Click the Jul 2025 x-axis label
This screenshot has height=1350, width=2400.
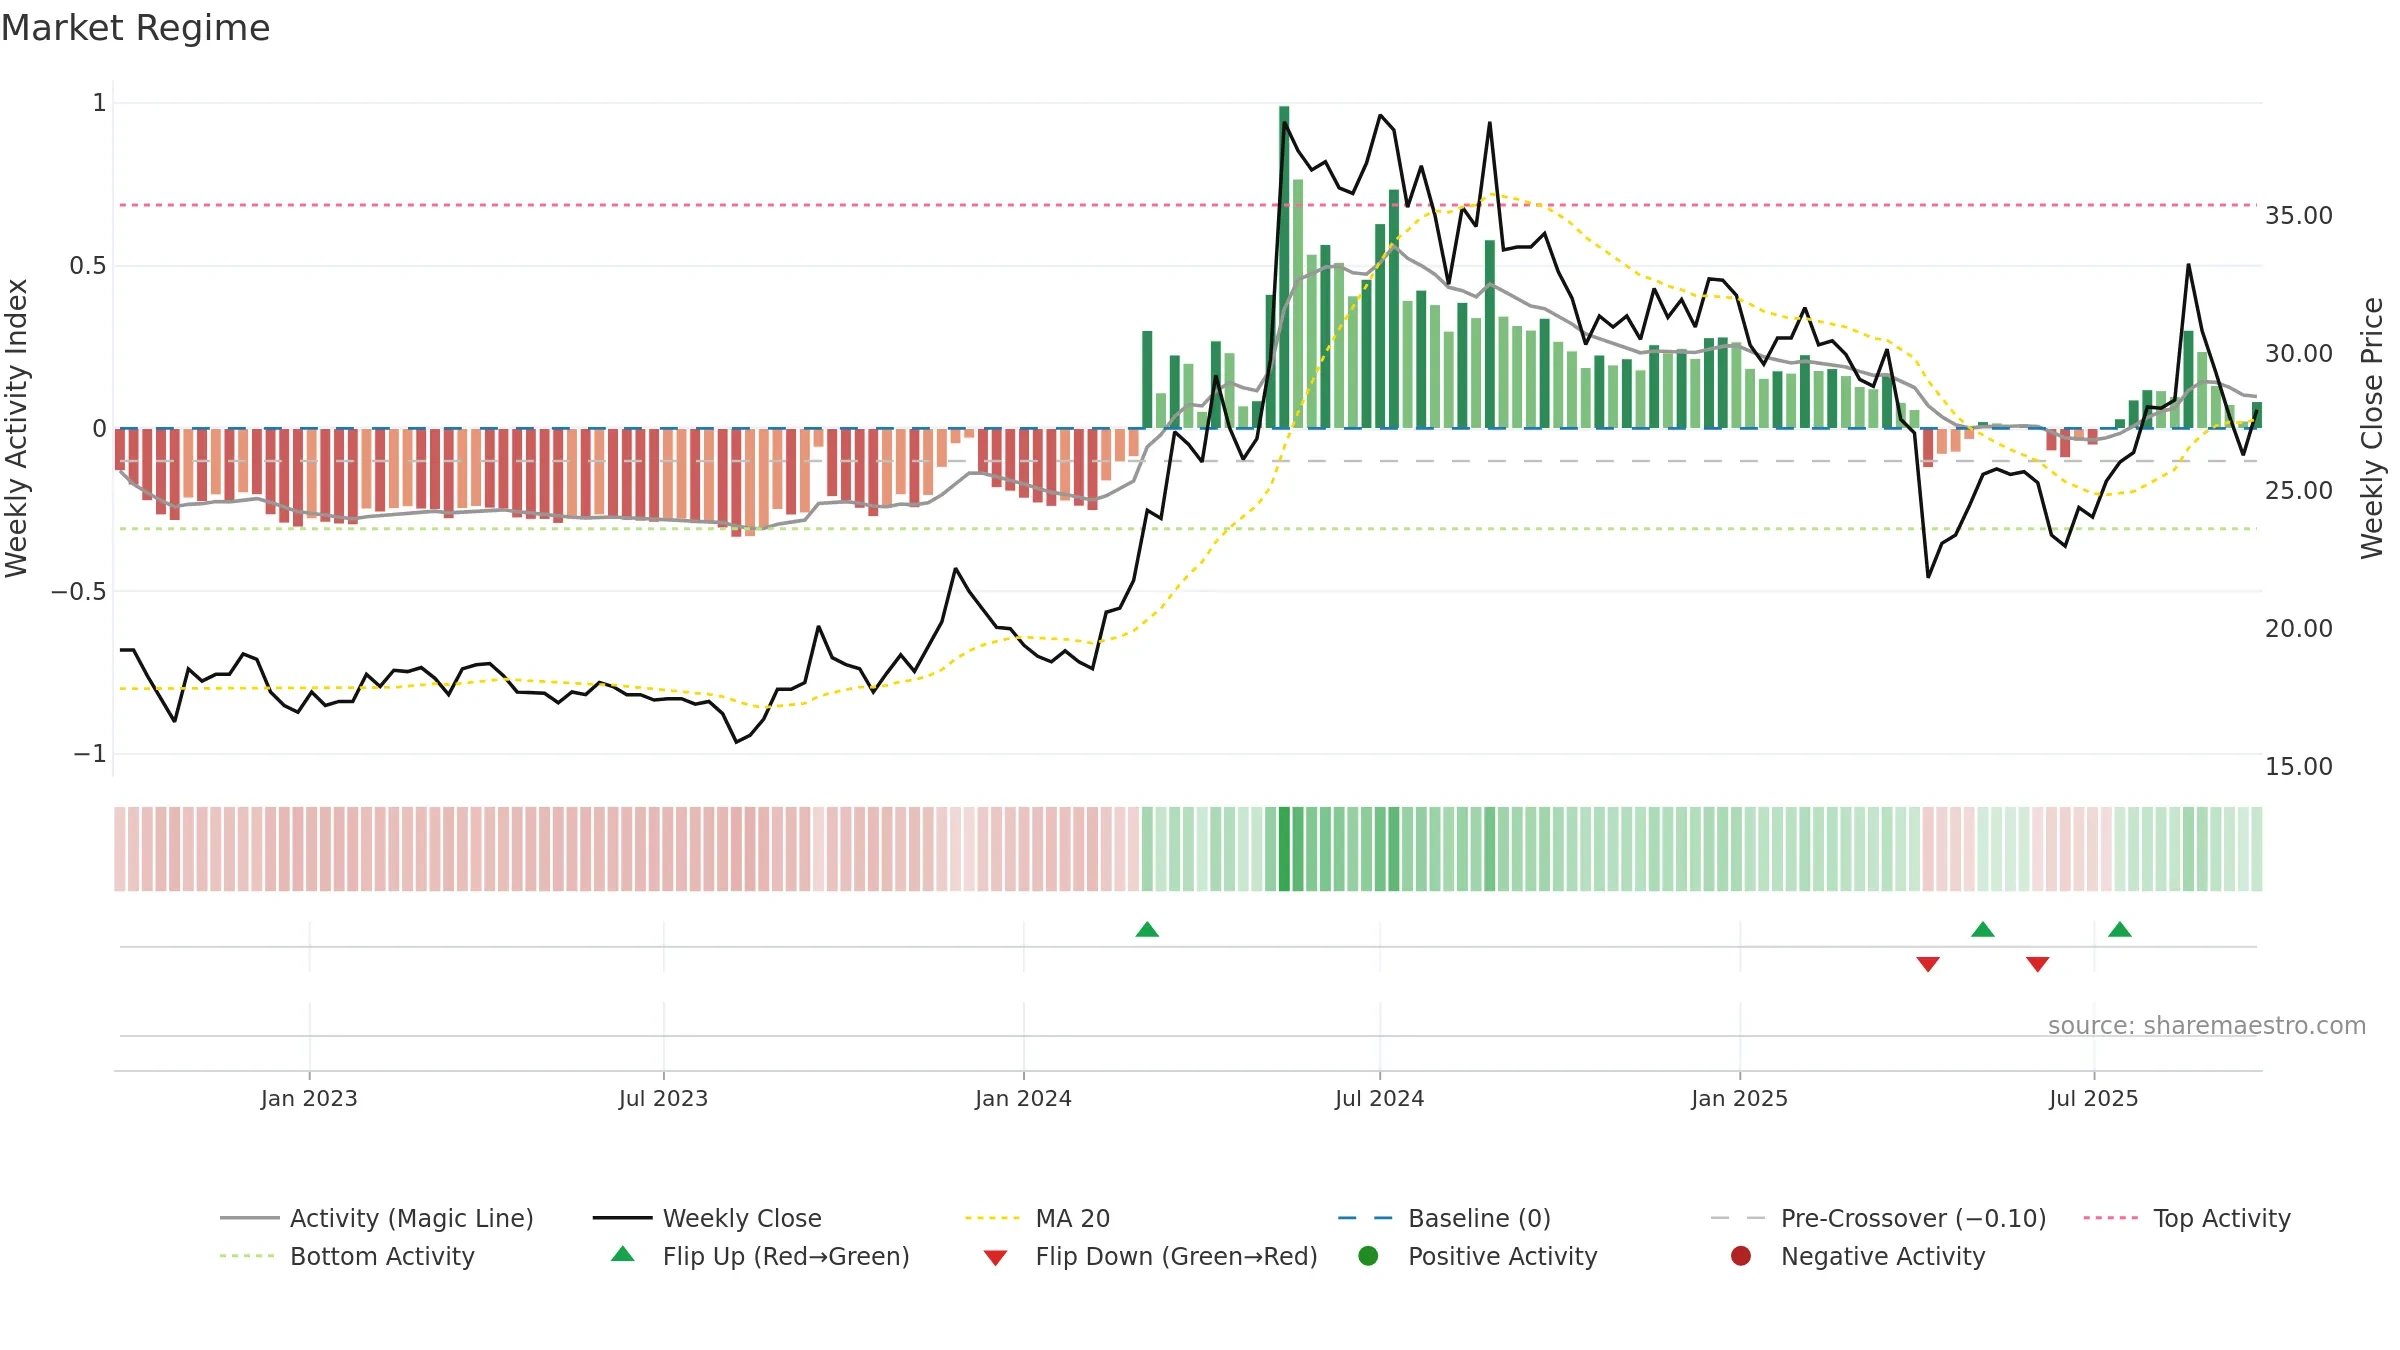coord(2093,1098)
